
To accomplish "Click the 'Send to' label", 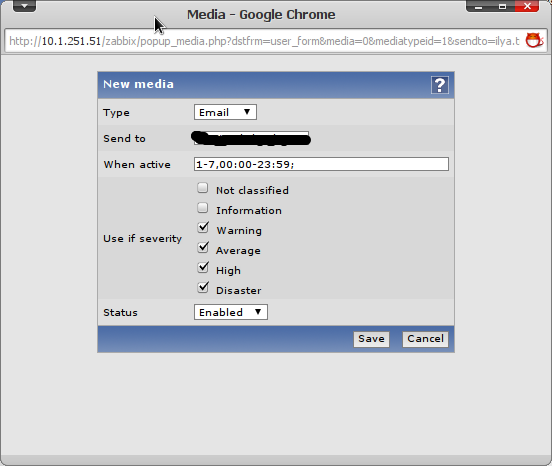I will pyautogui.click(x=124, y=138).
